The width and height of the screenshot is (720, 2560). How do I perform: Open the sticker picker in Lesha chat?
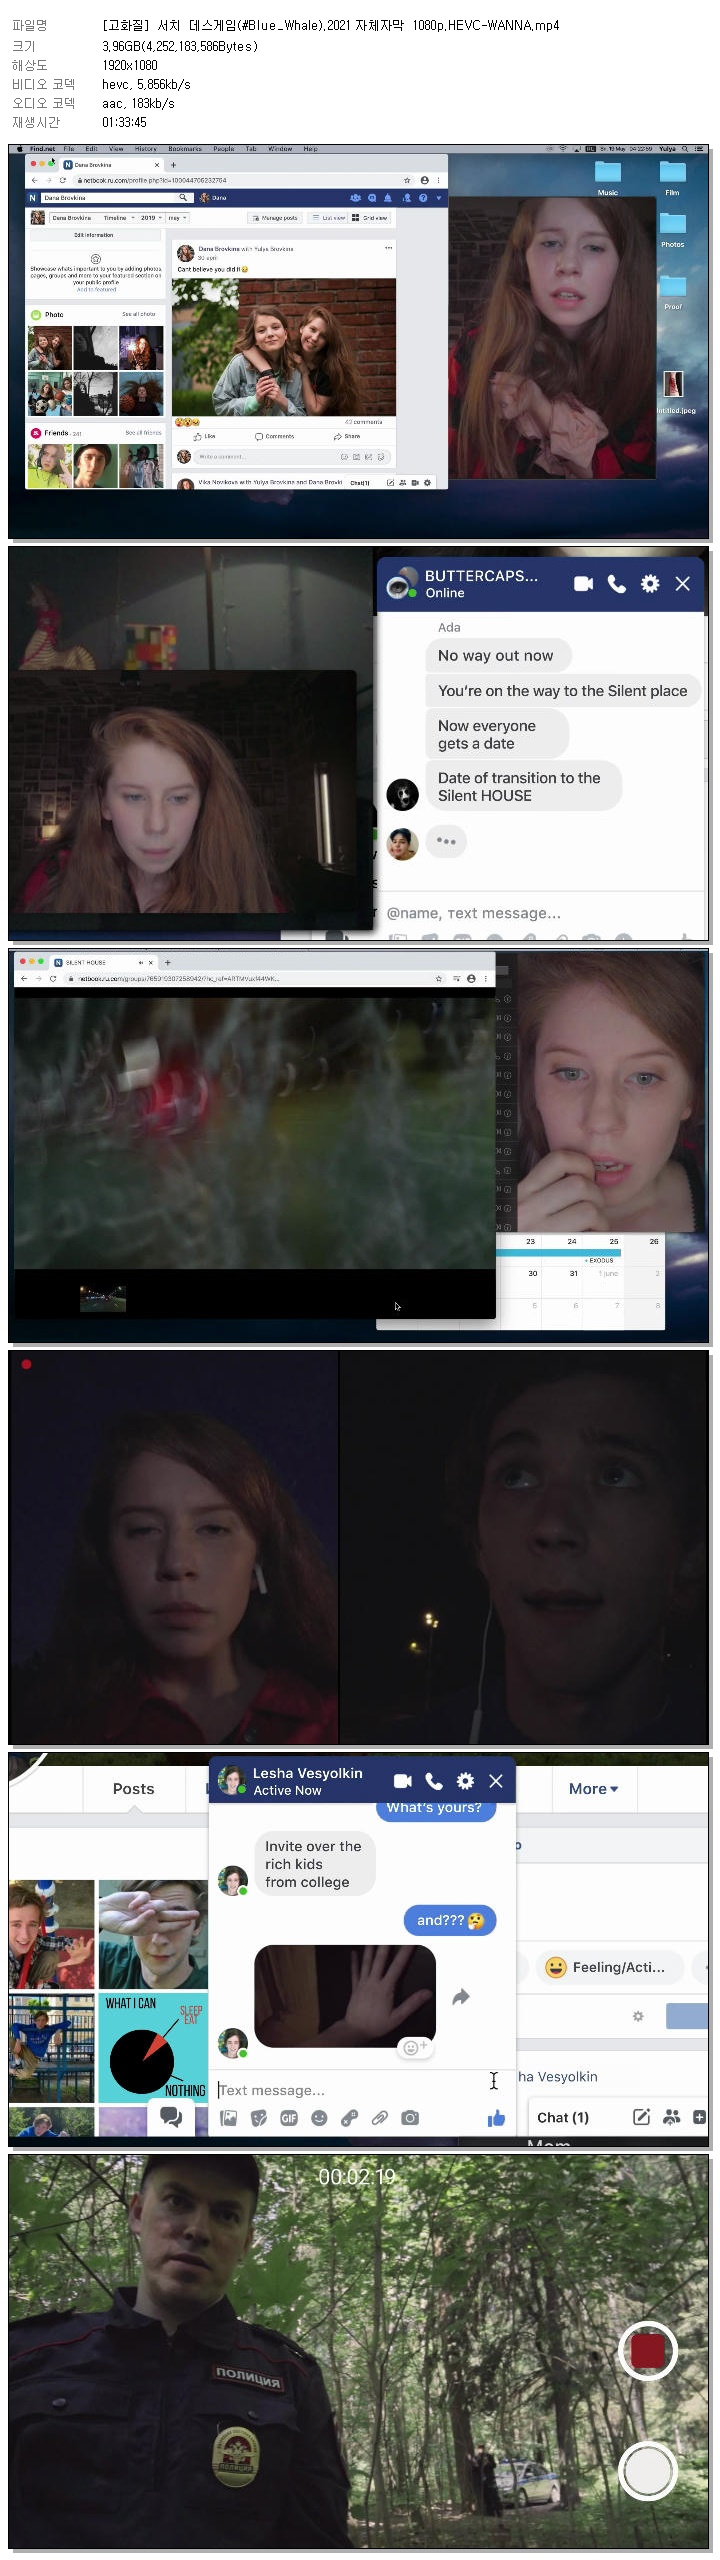(259, 2117)
